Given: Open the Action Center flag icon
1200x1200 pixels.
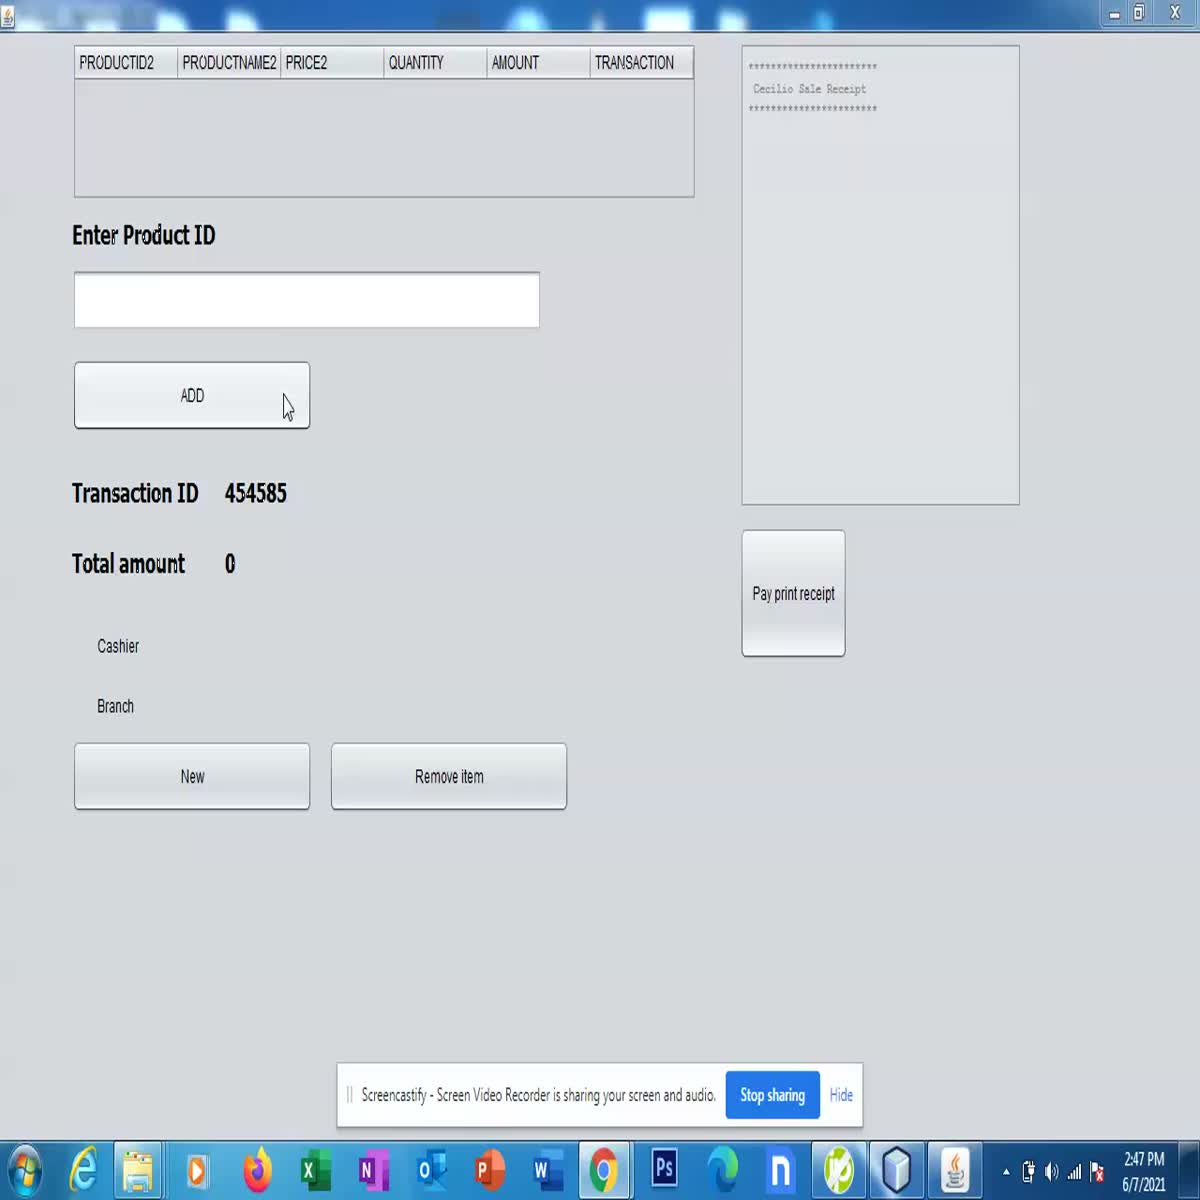Looking at the screenshot, I should 1097,1172.
